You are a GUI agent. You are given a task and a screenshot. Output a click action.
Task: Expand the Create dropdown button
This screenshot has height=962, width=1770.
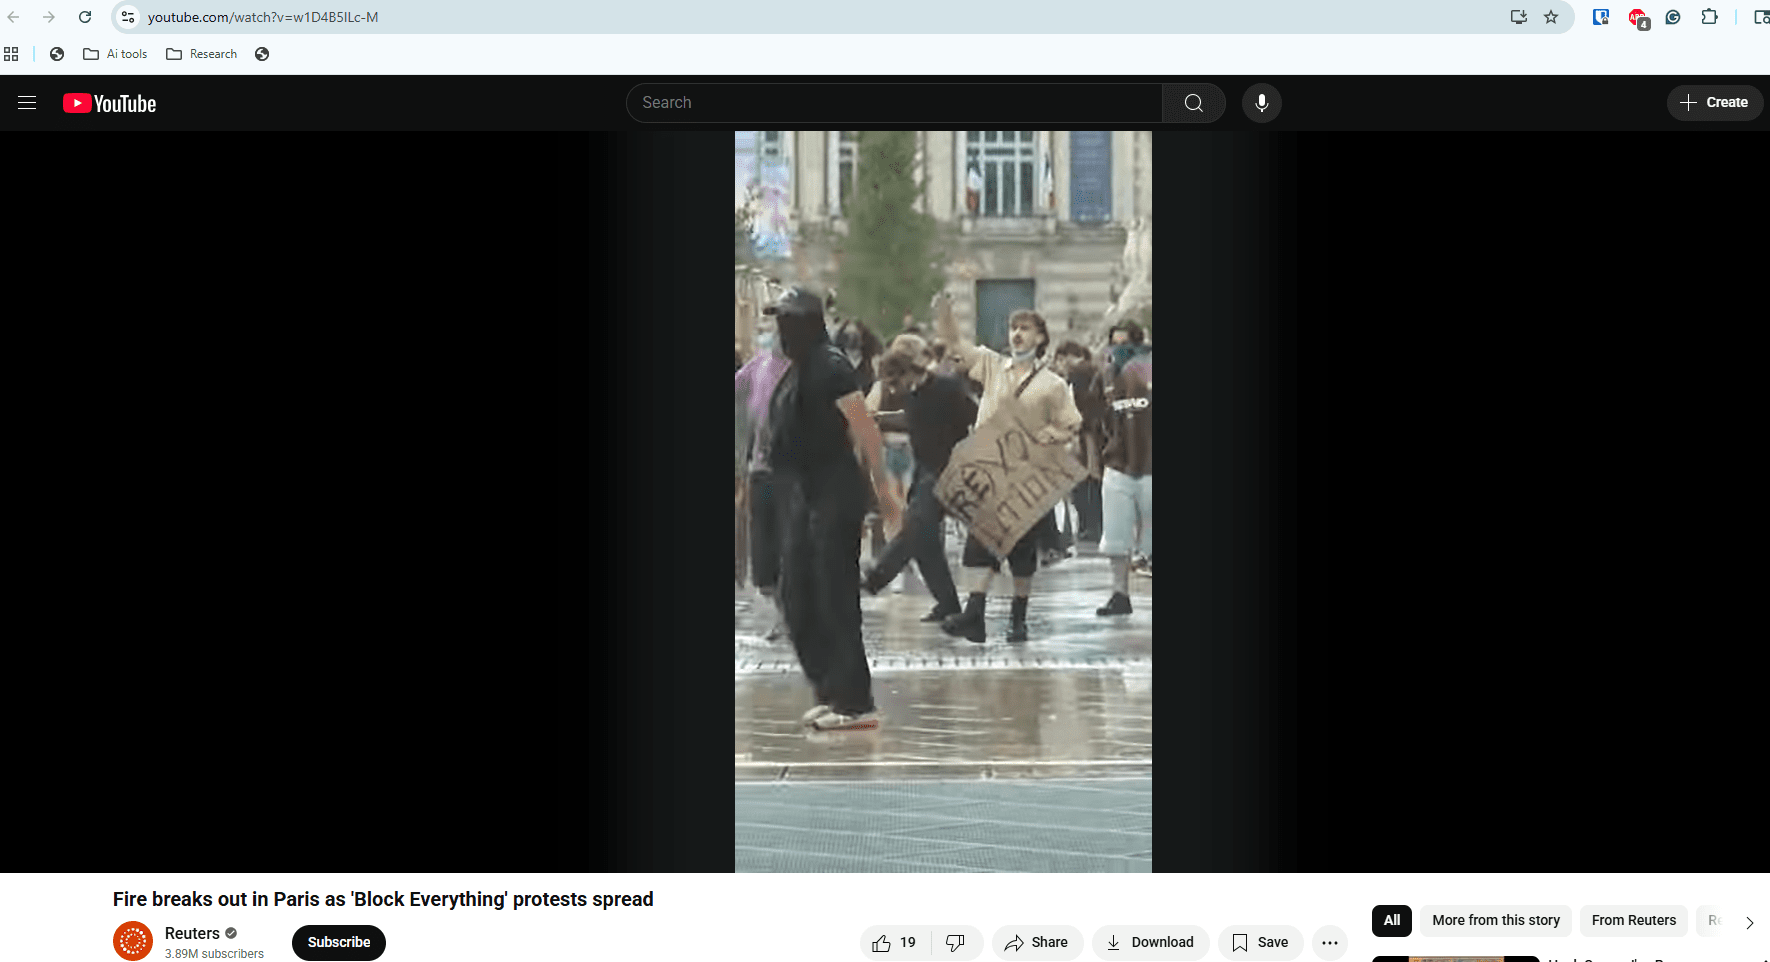[1714, 103]
